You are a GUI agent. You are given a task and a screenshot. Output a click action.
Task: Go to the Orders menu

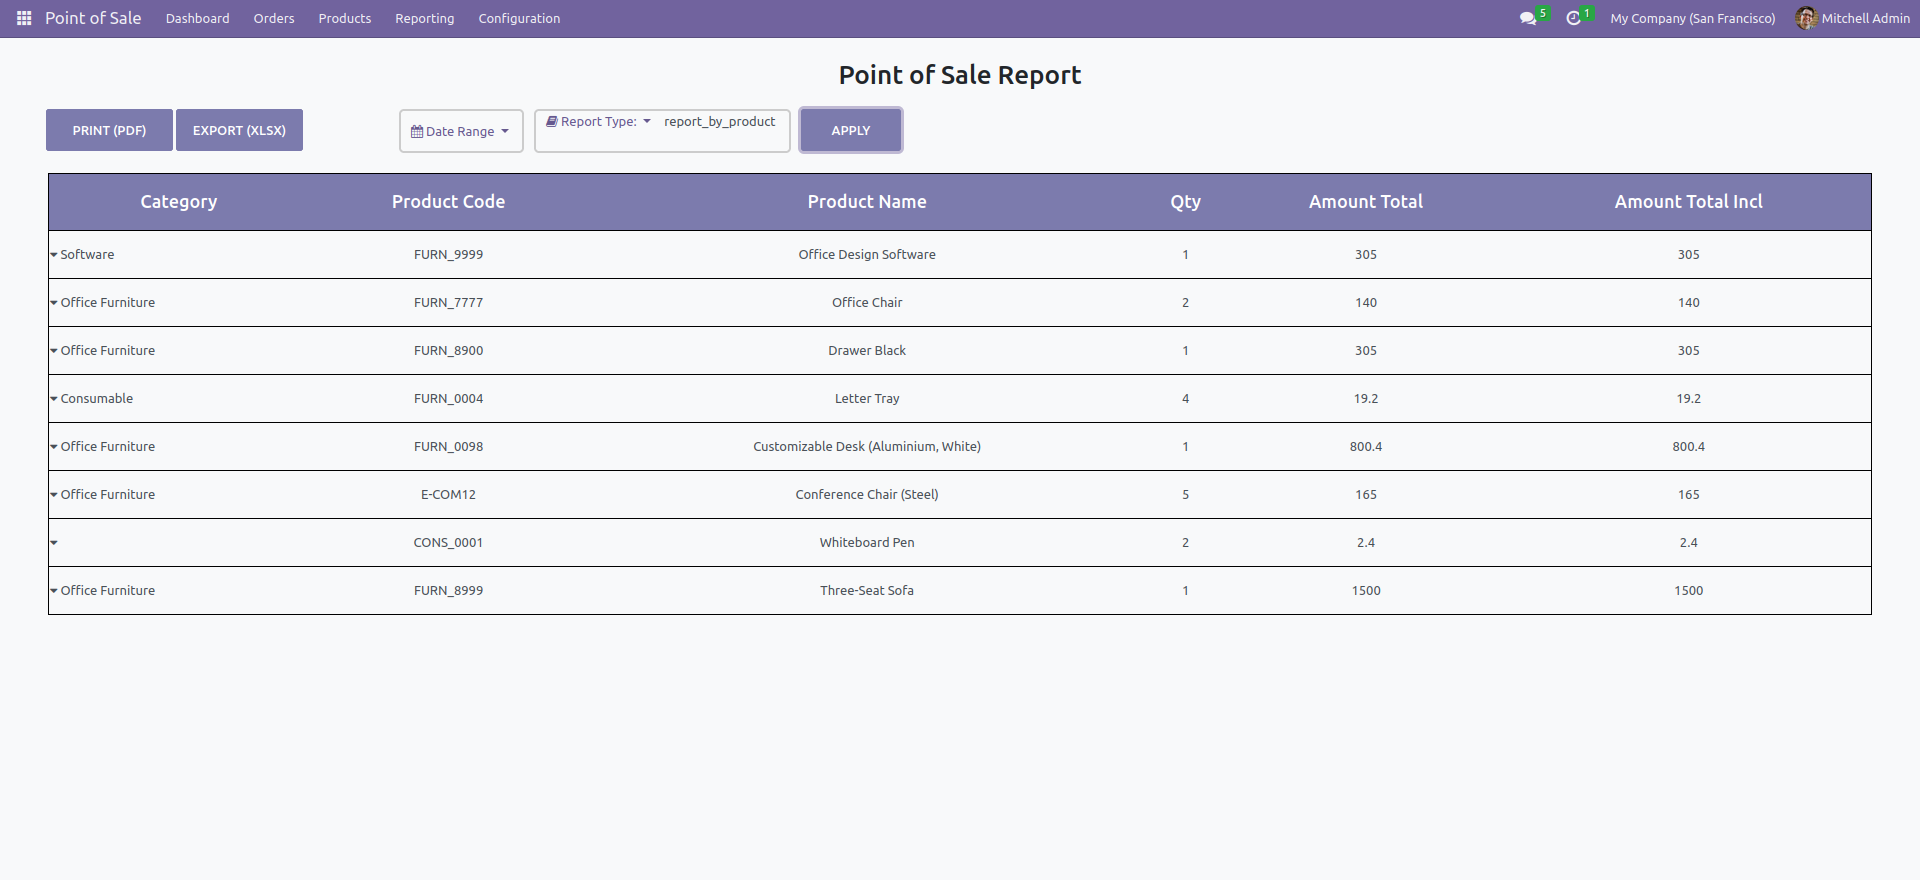pyautogui.click(x=274, y=19)
